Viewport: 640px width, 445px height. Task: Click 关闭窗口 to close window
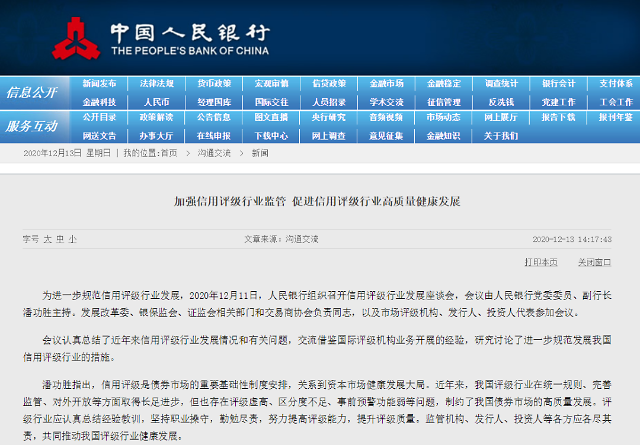pyautogui.click(x=594, y=263)
